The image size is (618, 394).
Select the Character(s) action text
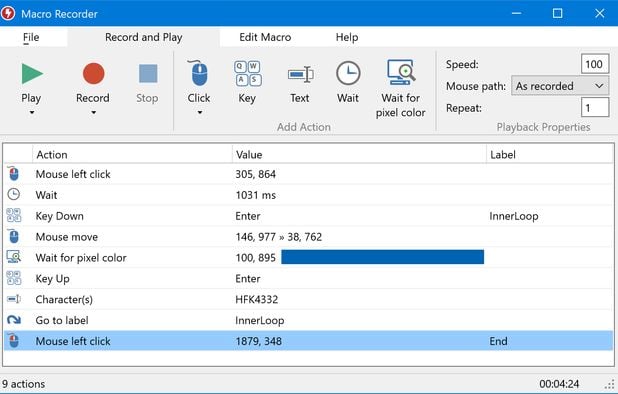64,299
